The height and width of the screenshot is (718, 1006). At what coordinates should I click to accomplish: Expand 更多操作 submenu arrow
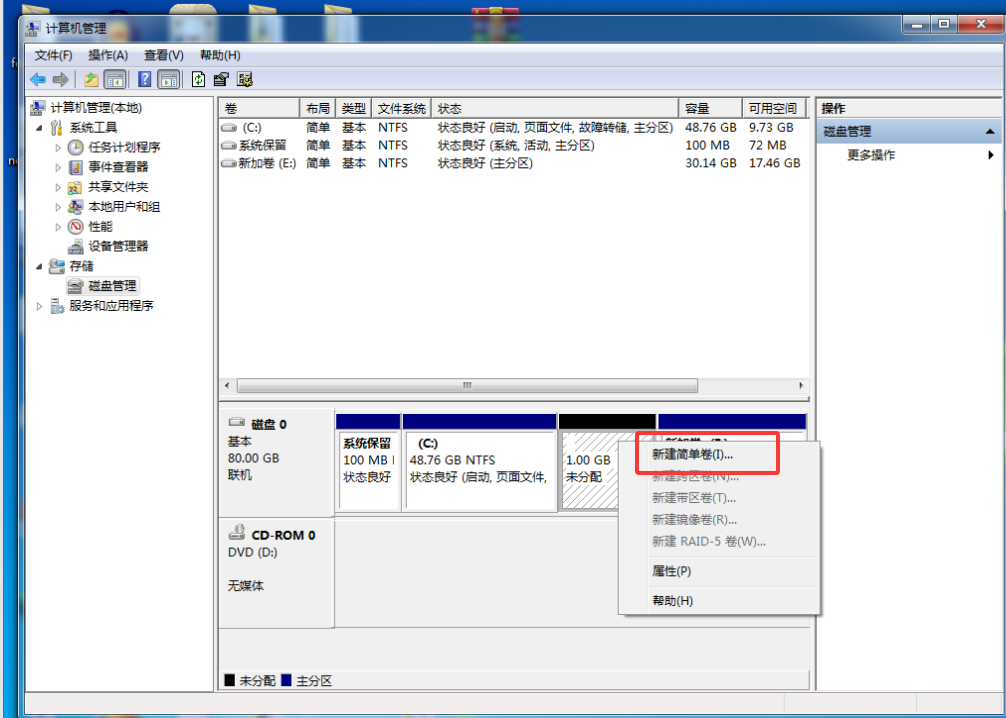pyautogui.click(x=991, y=155)
